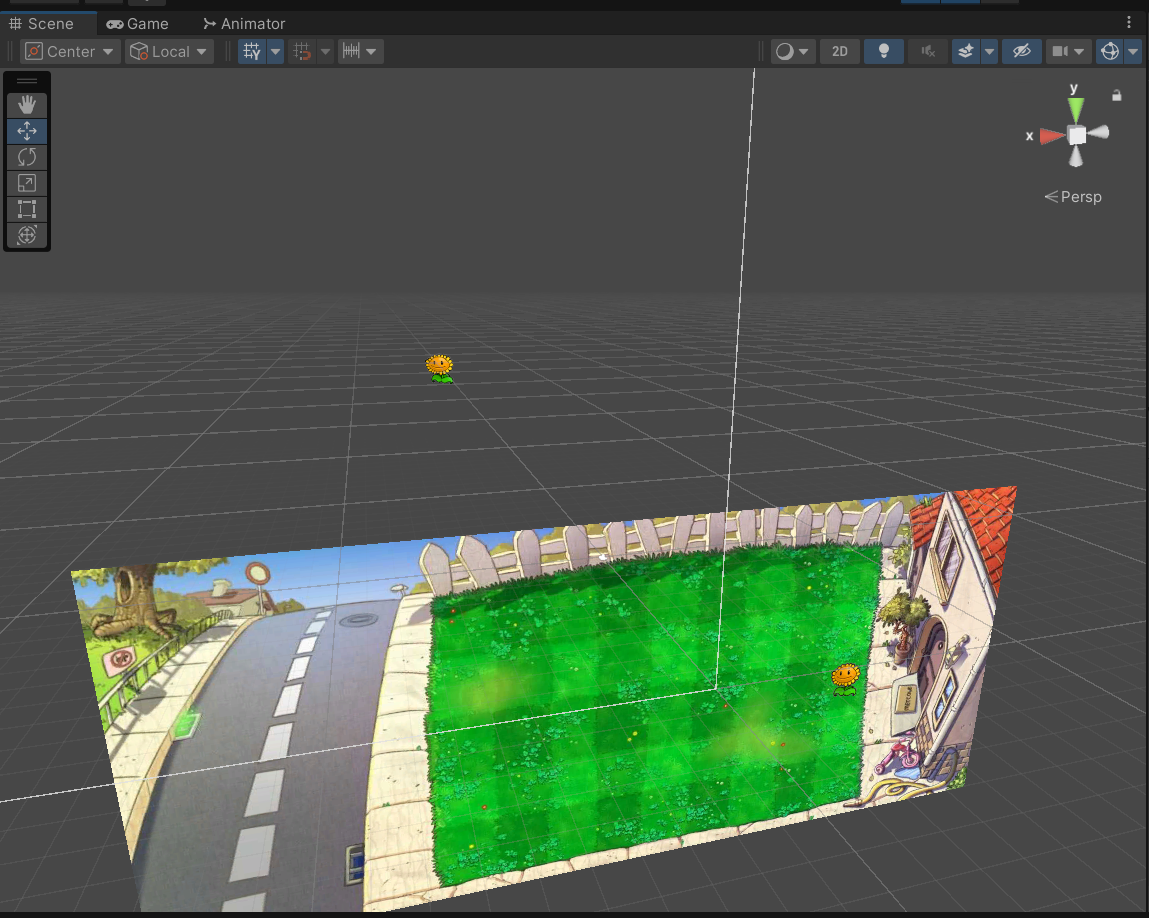Toggle scene audio mute icon
This screenshot has width=1149, height=918.
pyautogui.click(x=928, y=51)
